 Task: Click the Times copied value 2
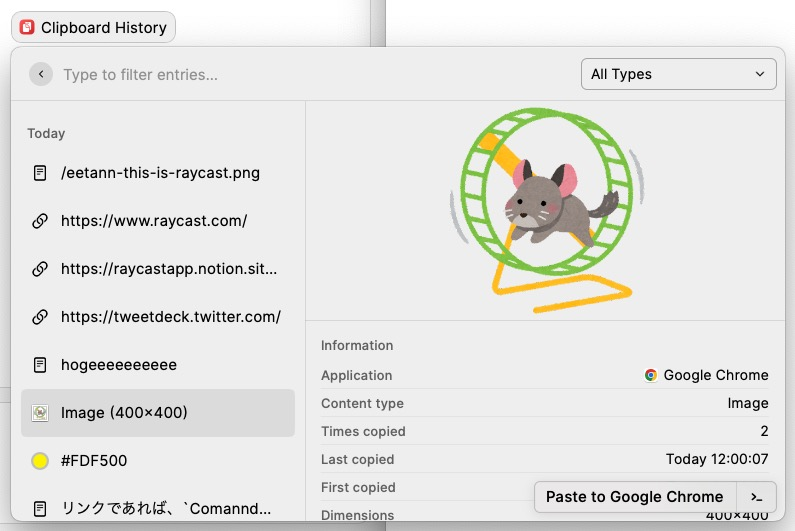764,431
